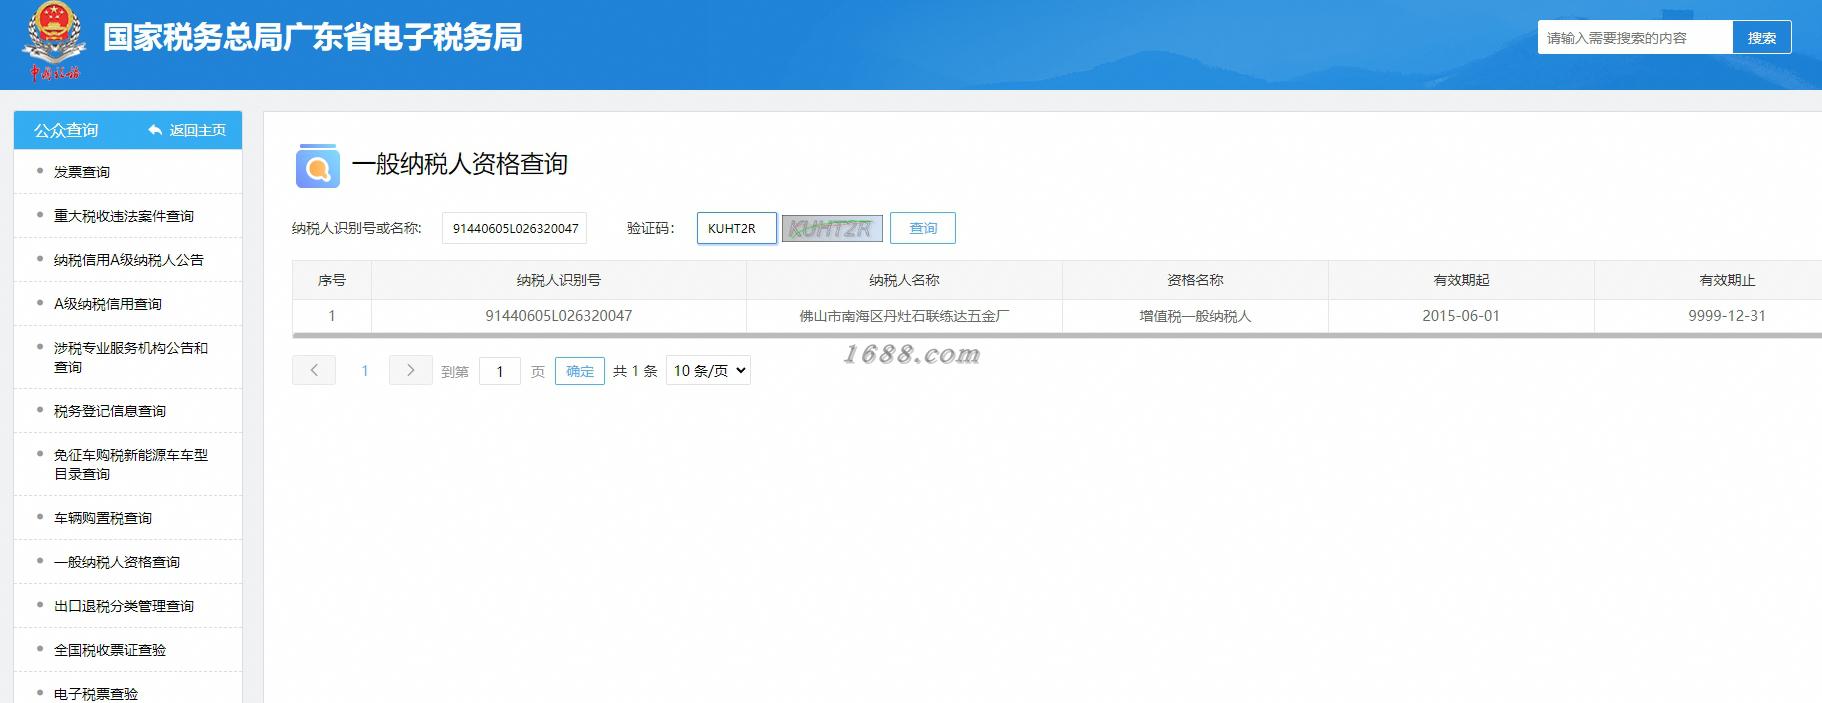Click the 序号 column header
The image size is (1822, 703).
332,280
